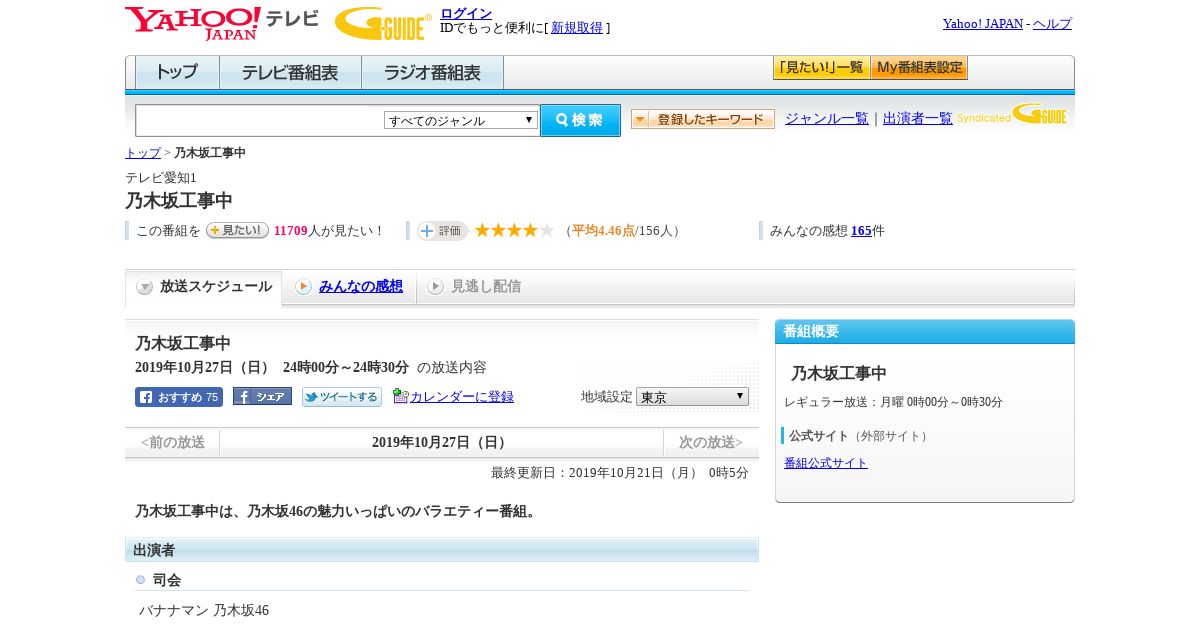Click the Syndicated G-Guide logo
The height and width of the screenshot is (630, 1200).
point(1012,114)
